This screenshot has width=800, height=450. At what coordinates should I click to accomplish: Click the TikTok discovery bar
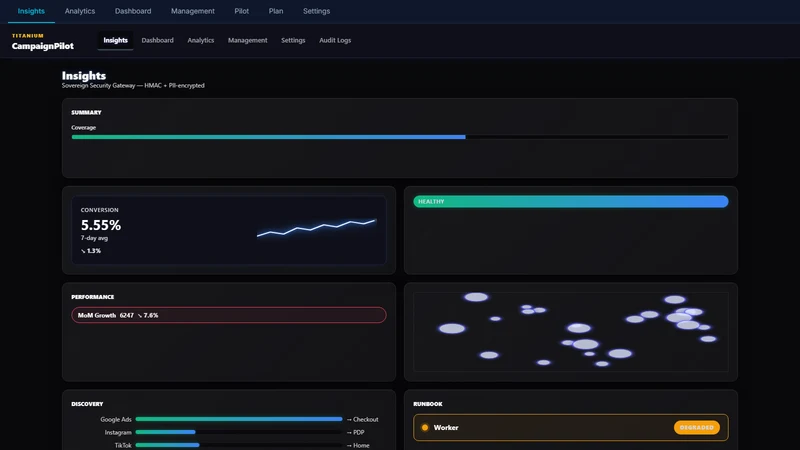[239, 445]
